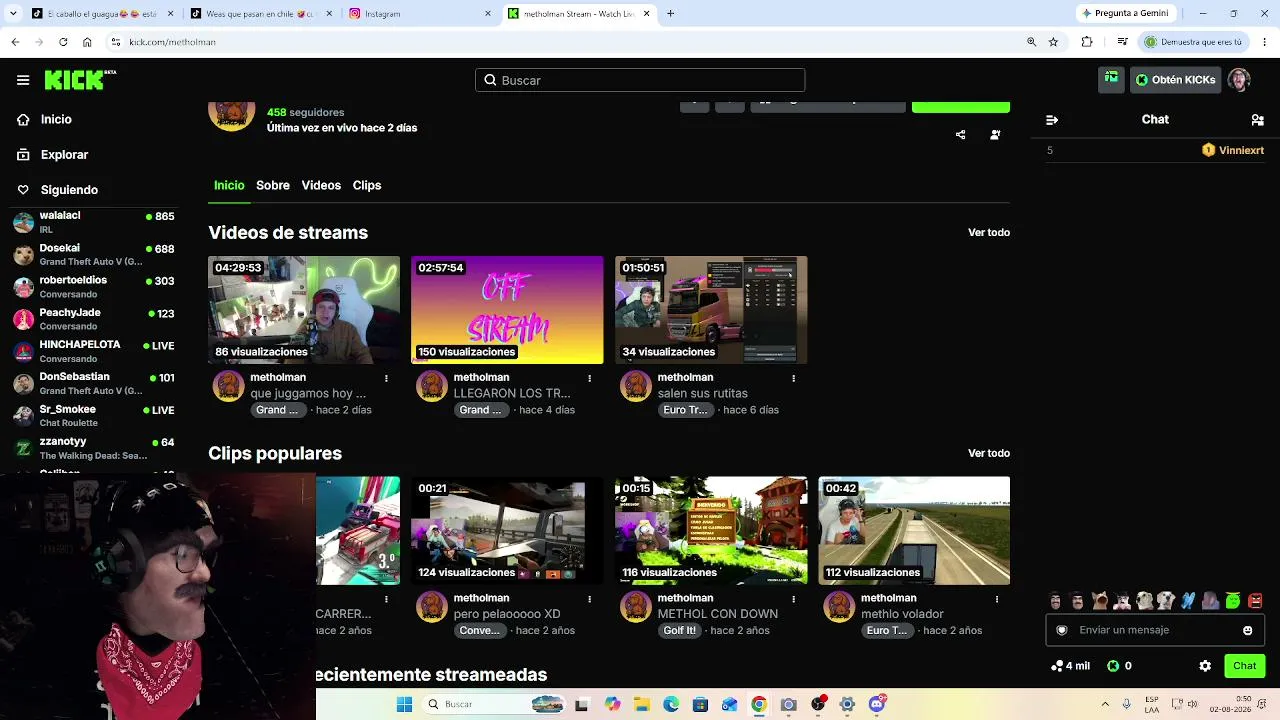Insert the red angry face emote
The height and width of the screenshot is (720, 1280).
[x=1255, y=601]
